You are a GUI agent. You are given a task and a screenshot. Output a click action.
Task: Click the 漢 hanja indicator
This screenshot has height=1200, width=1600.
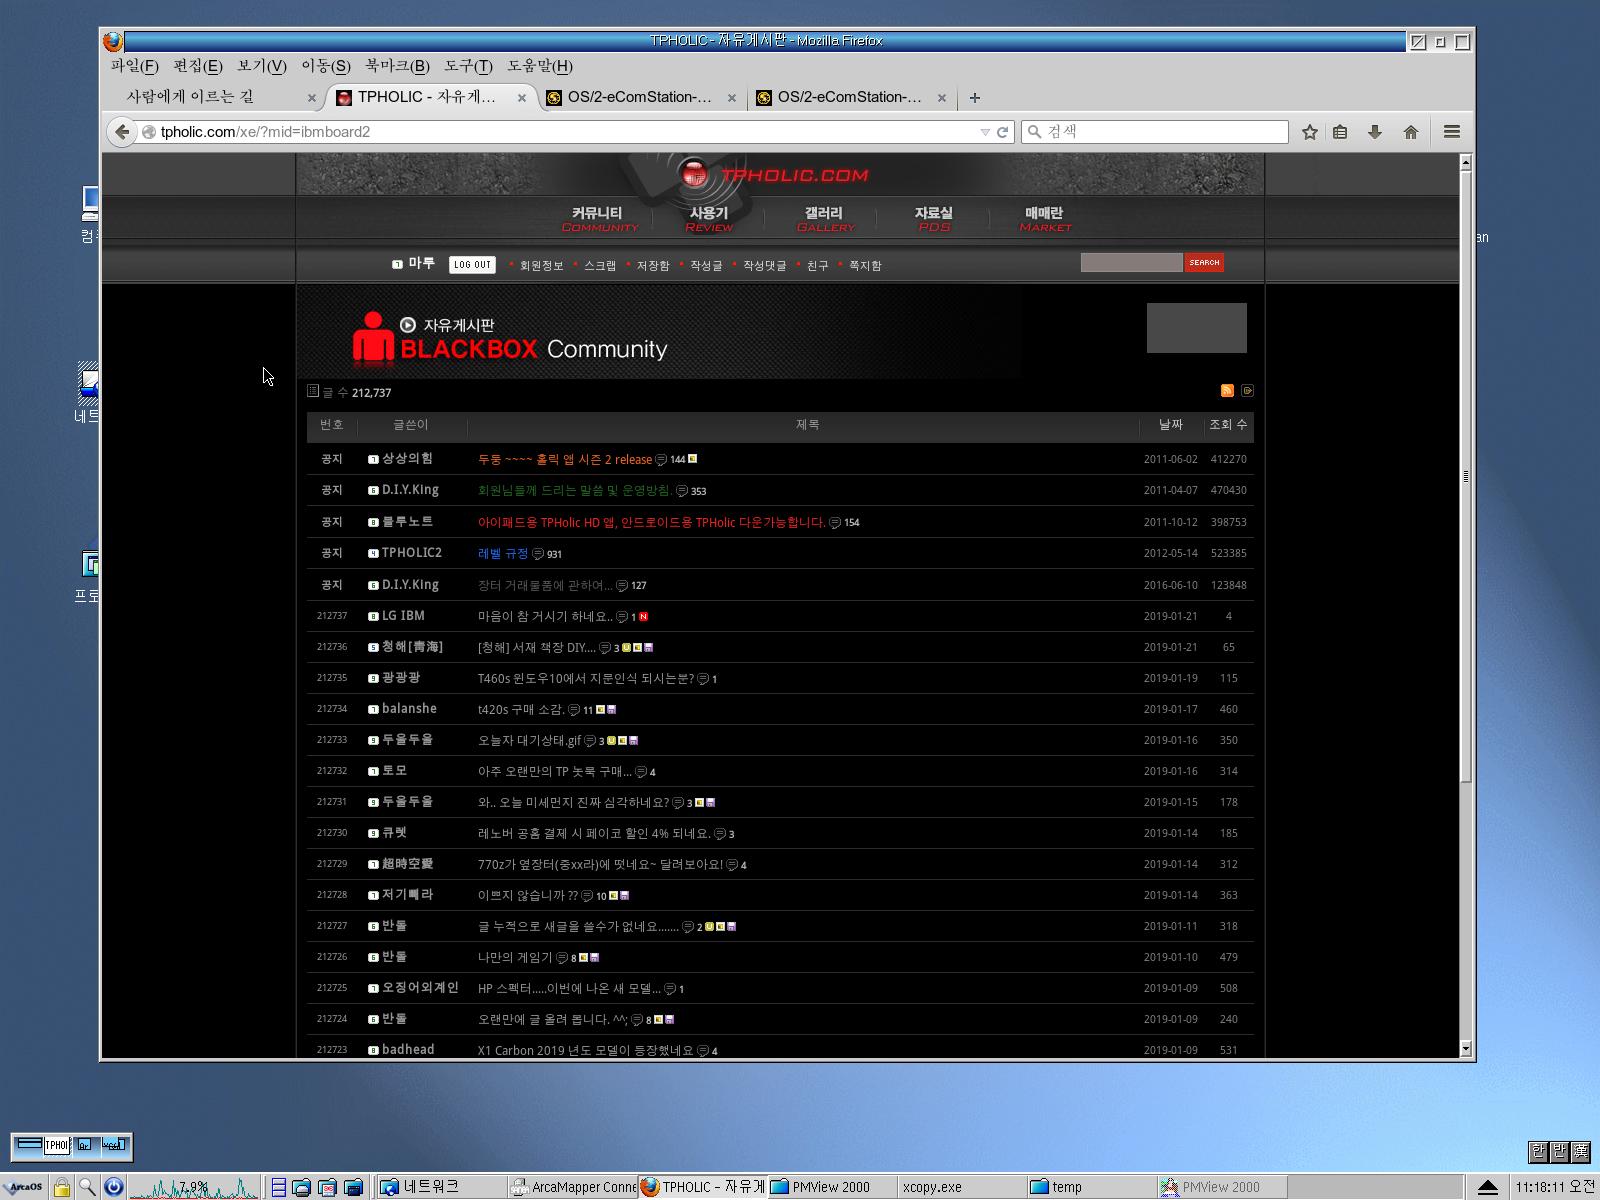coord(1581,1151)
